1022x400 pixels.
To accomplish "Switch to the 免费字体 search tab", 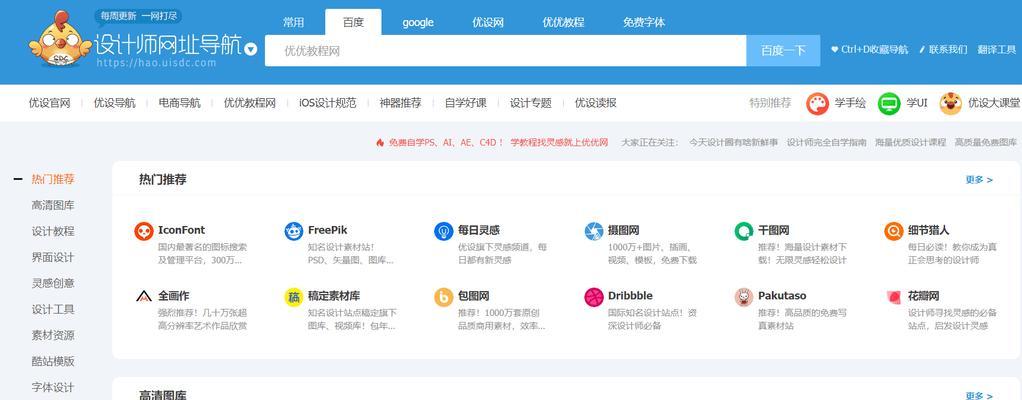I will point(644,22).
